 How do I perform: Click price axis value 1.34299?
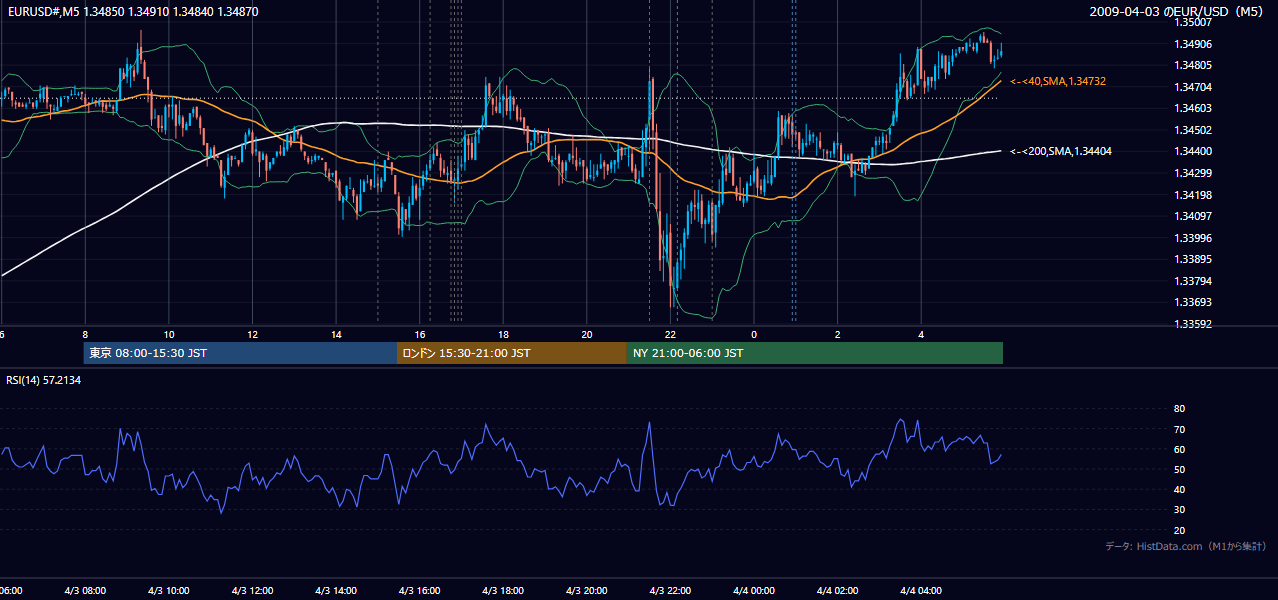coord(1193,173)
